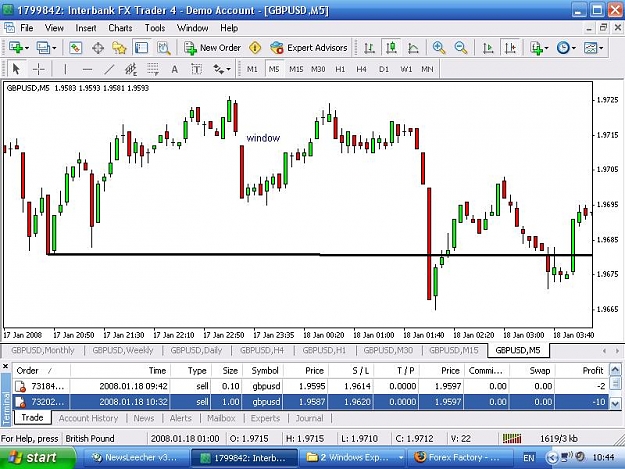
Task: Switch to H4 timeframe
Action: tap(362, 69)
